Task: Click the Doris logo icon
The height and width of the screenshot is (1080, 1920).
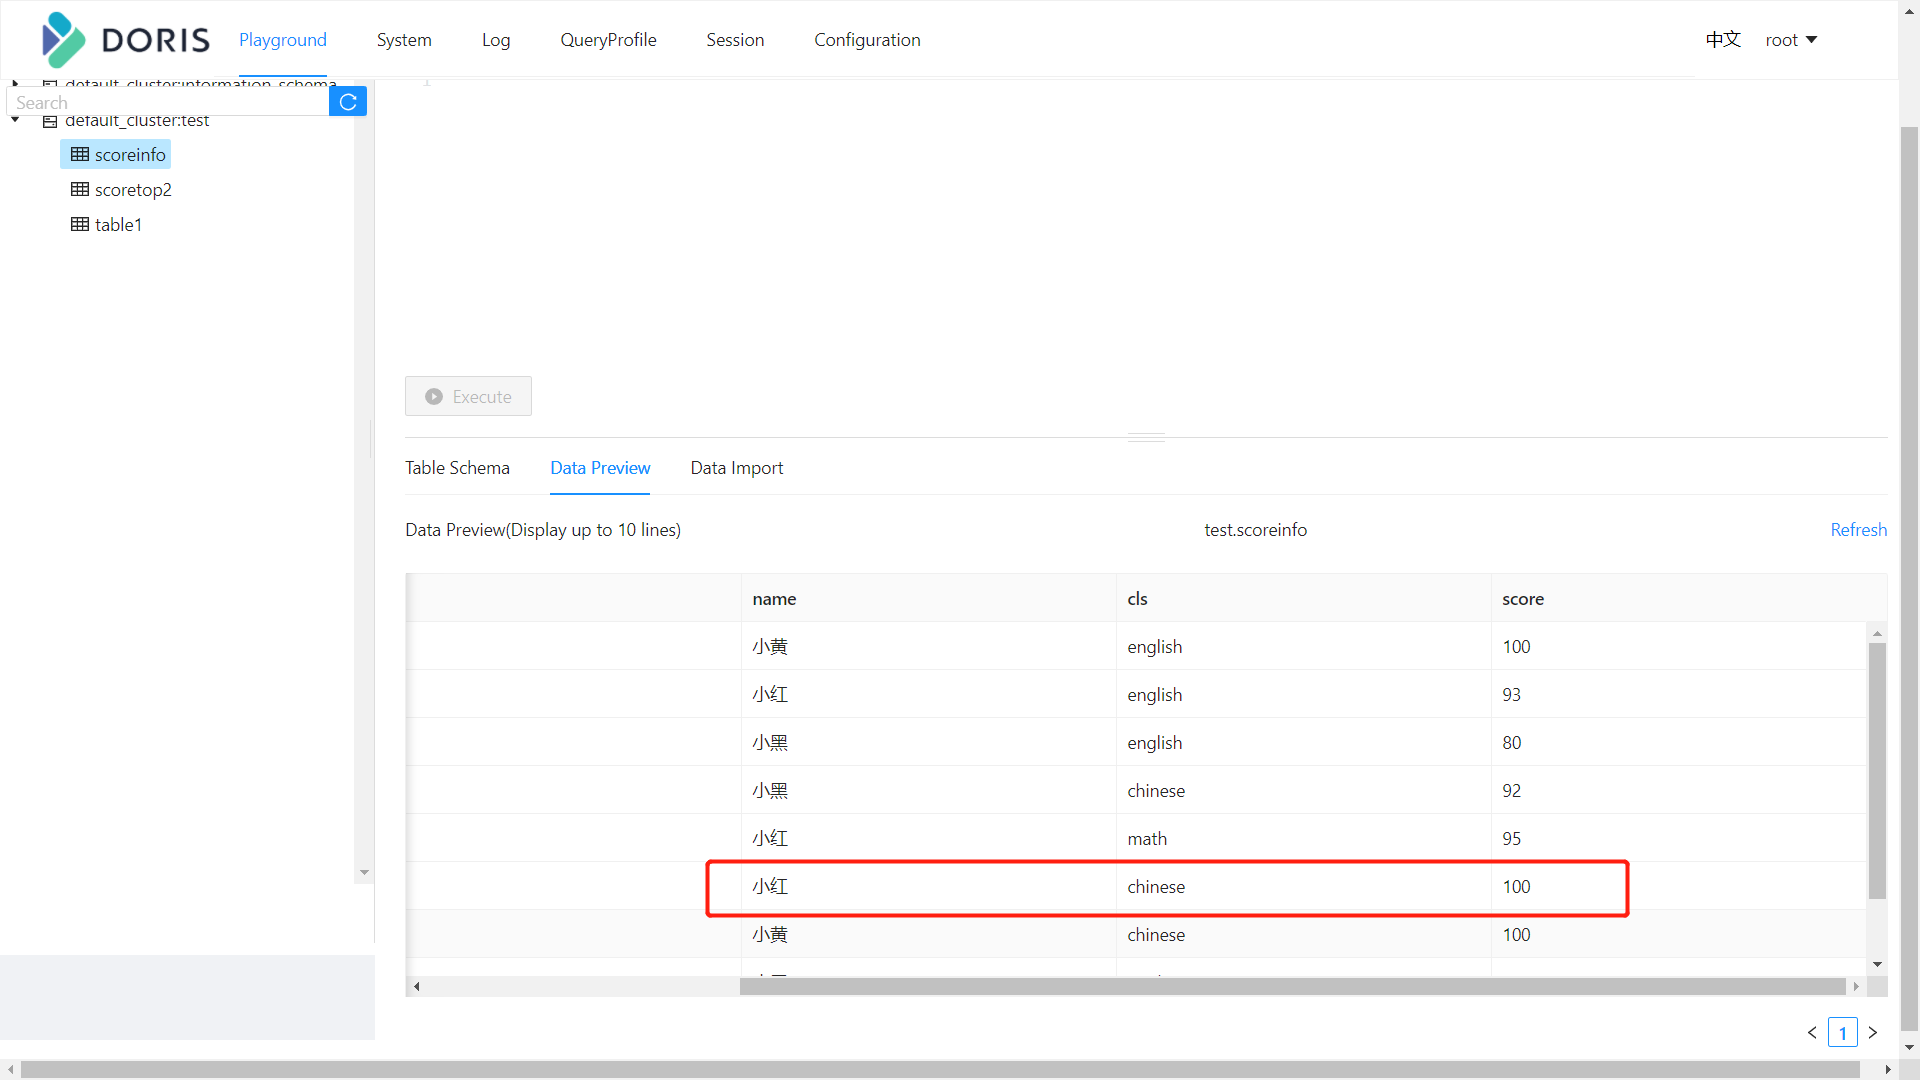Action: pyautogui.click(x=63, y=40)
